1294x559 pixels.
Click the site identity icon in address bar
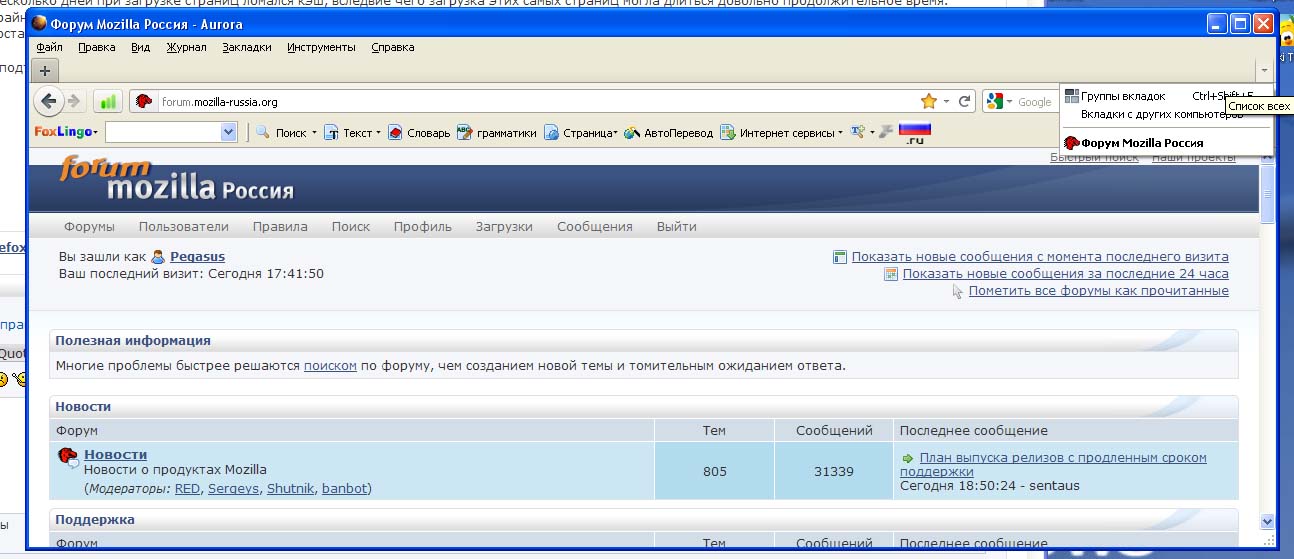[x=144, y=101]
